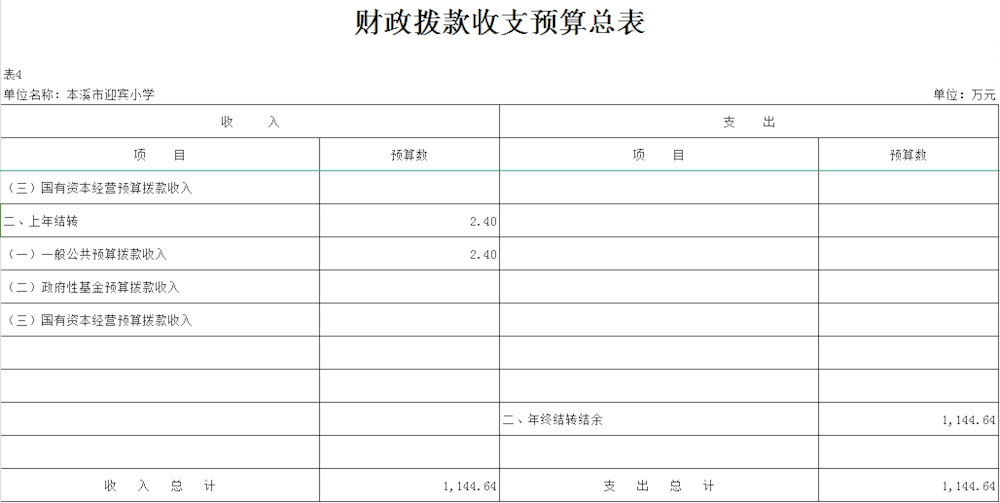Select the 收入 section header cell
Viewport: 1000px width, 503px height.
pyautogui.click(x=250, y=122)
